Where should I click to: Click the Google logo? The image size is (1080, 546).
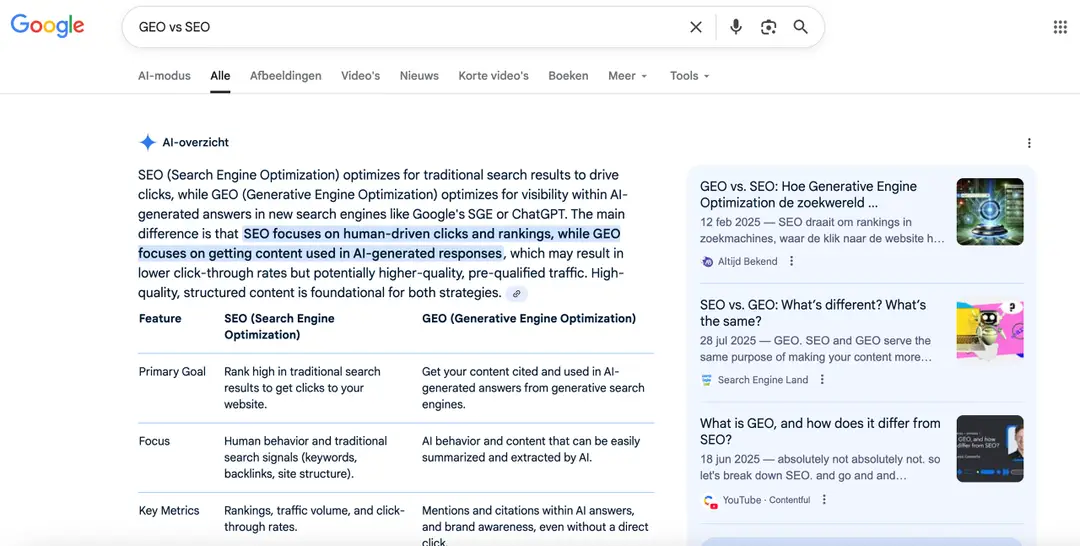48,26
